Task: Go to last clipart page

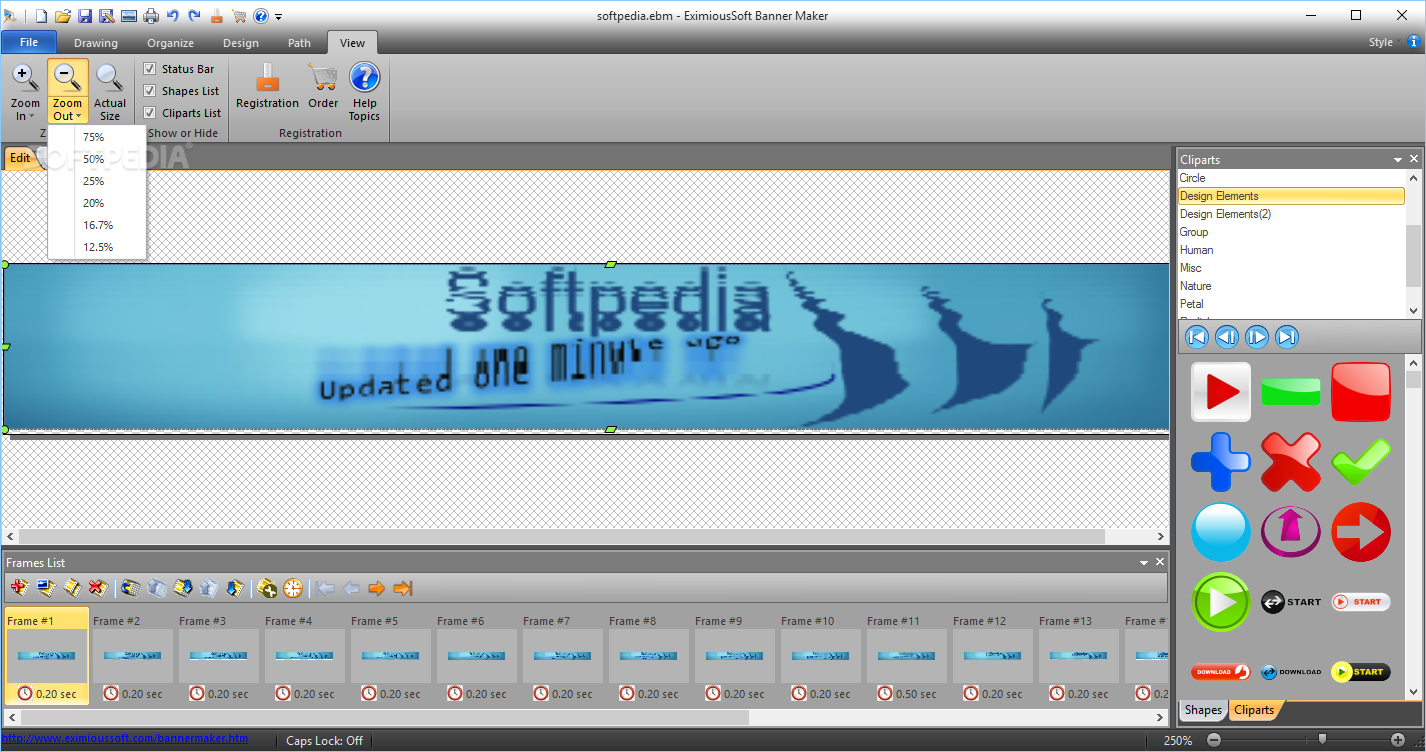Action: point(1288,337)
